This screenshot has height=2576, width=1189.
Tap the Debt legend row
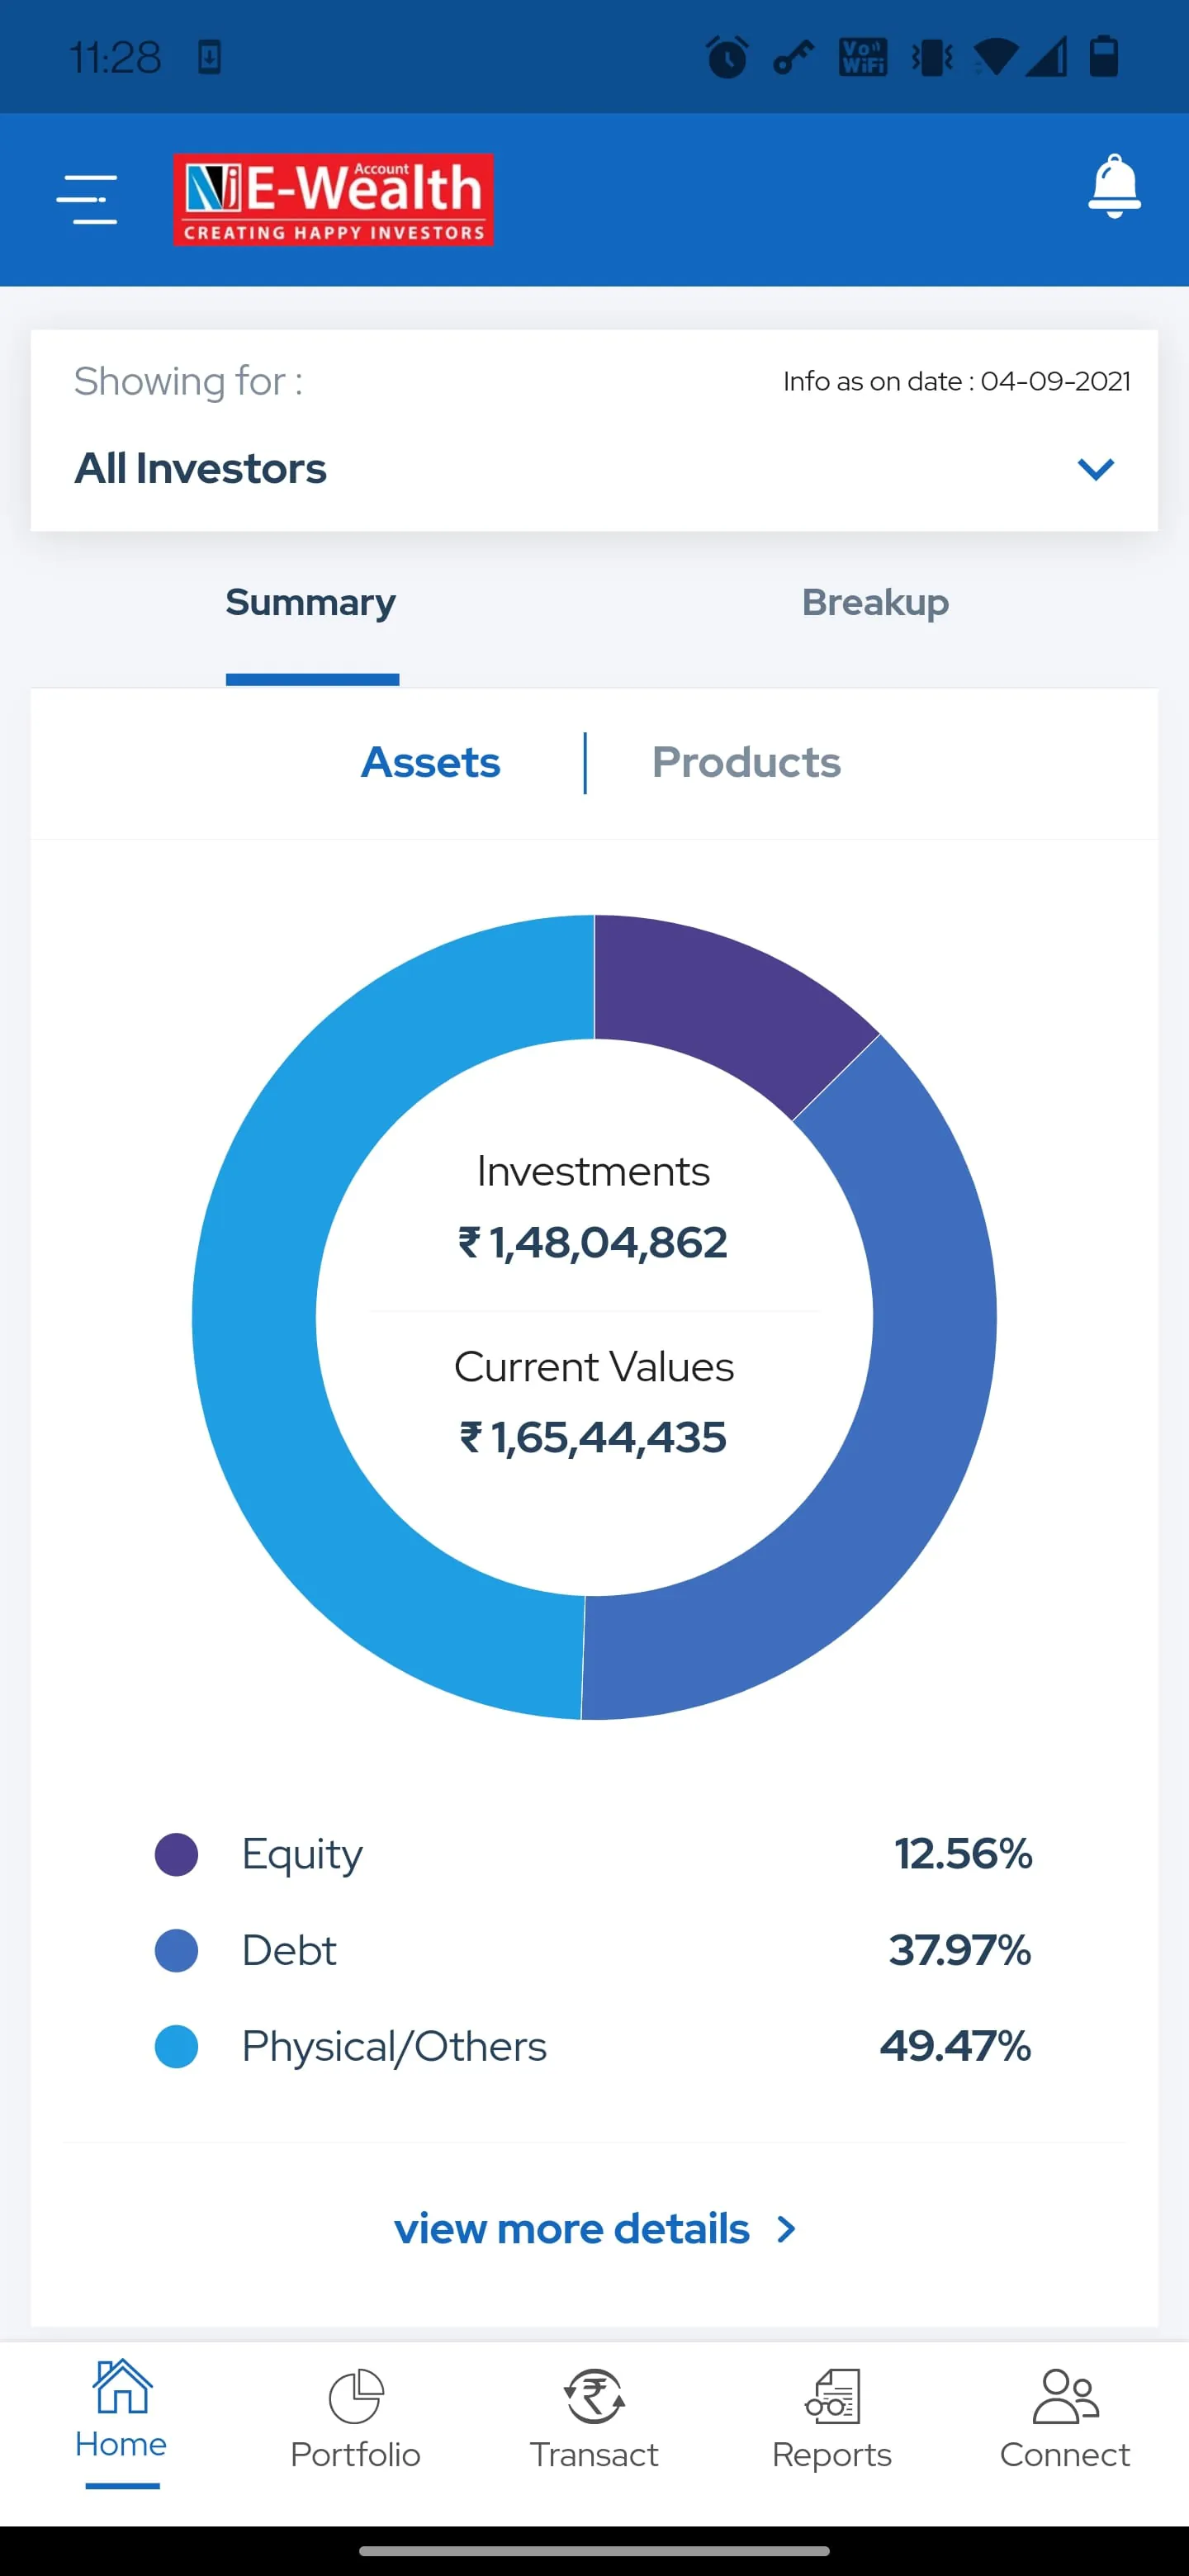point(594,1950)
